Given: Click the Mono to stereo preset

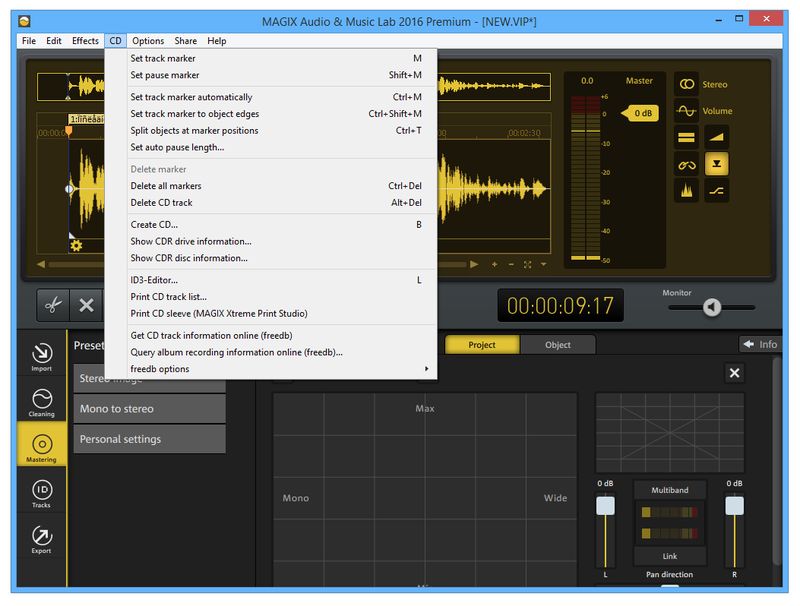Looking at the screenshot, I should (149, 409).
